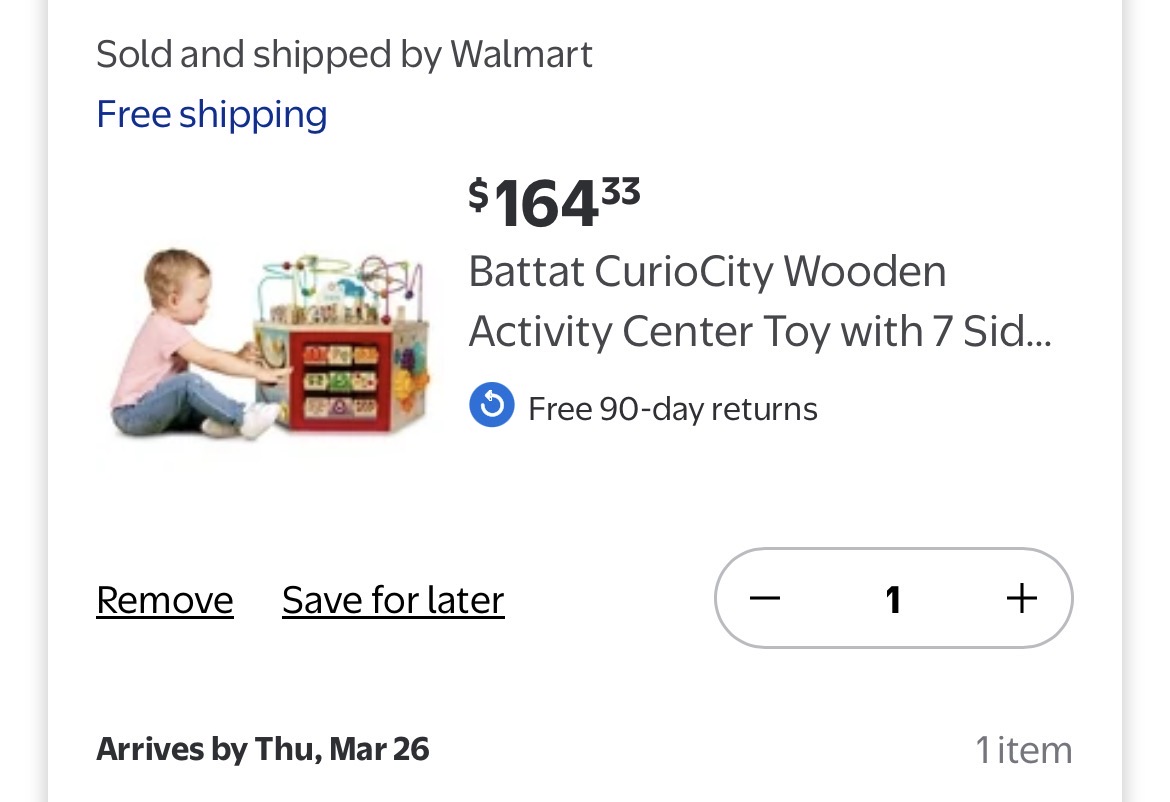Viewport: 1170px width, 802px height.
Task: Click the 1 item count label
Action: tap(1023, 750)
